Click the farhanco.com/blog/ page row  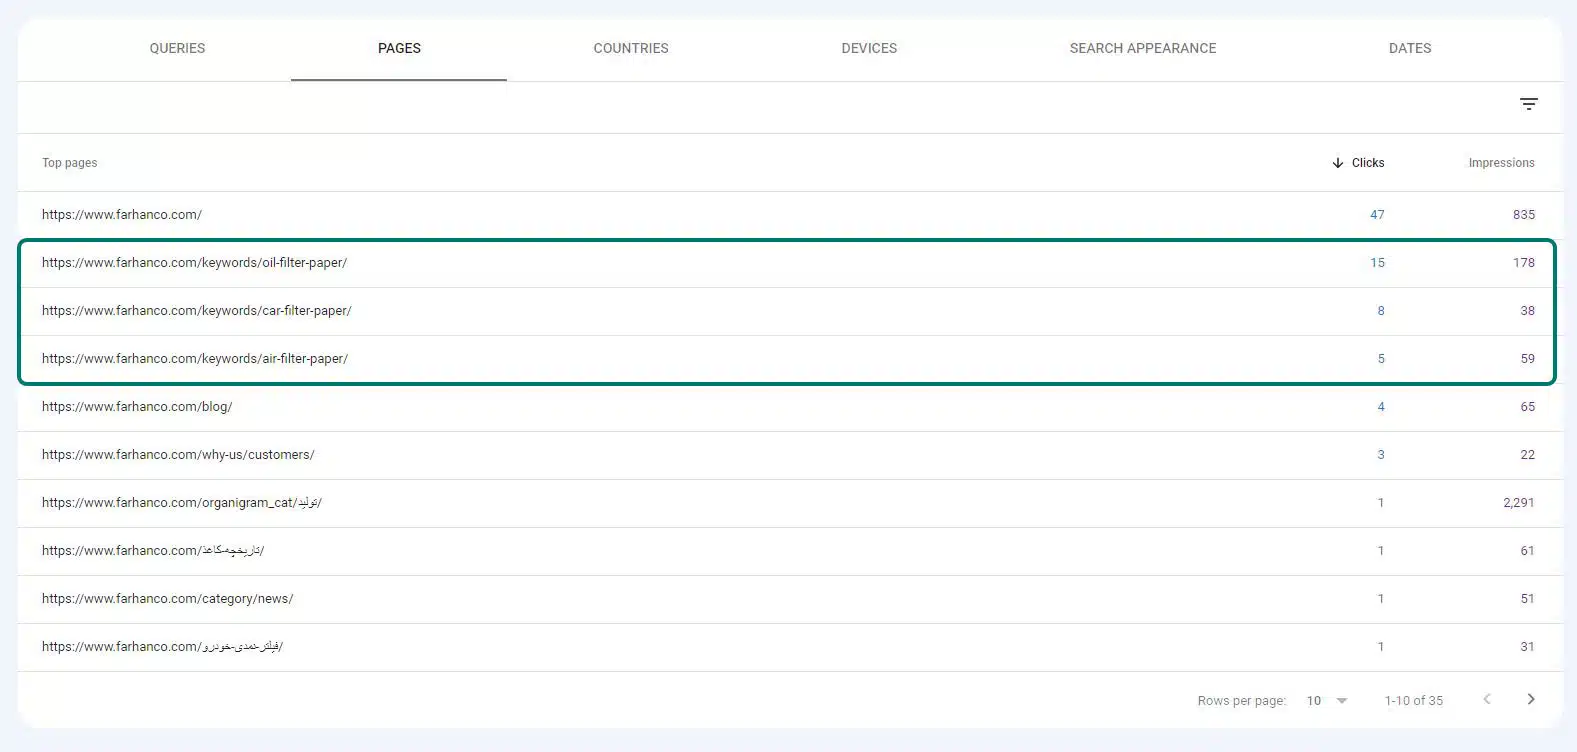[137, 407]
